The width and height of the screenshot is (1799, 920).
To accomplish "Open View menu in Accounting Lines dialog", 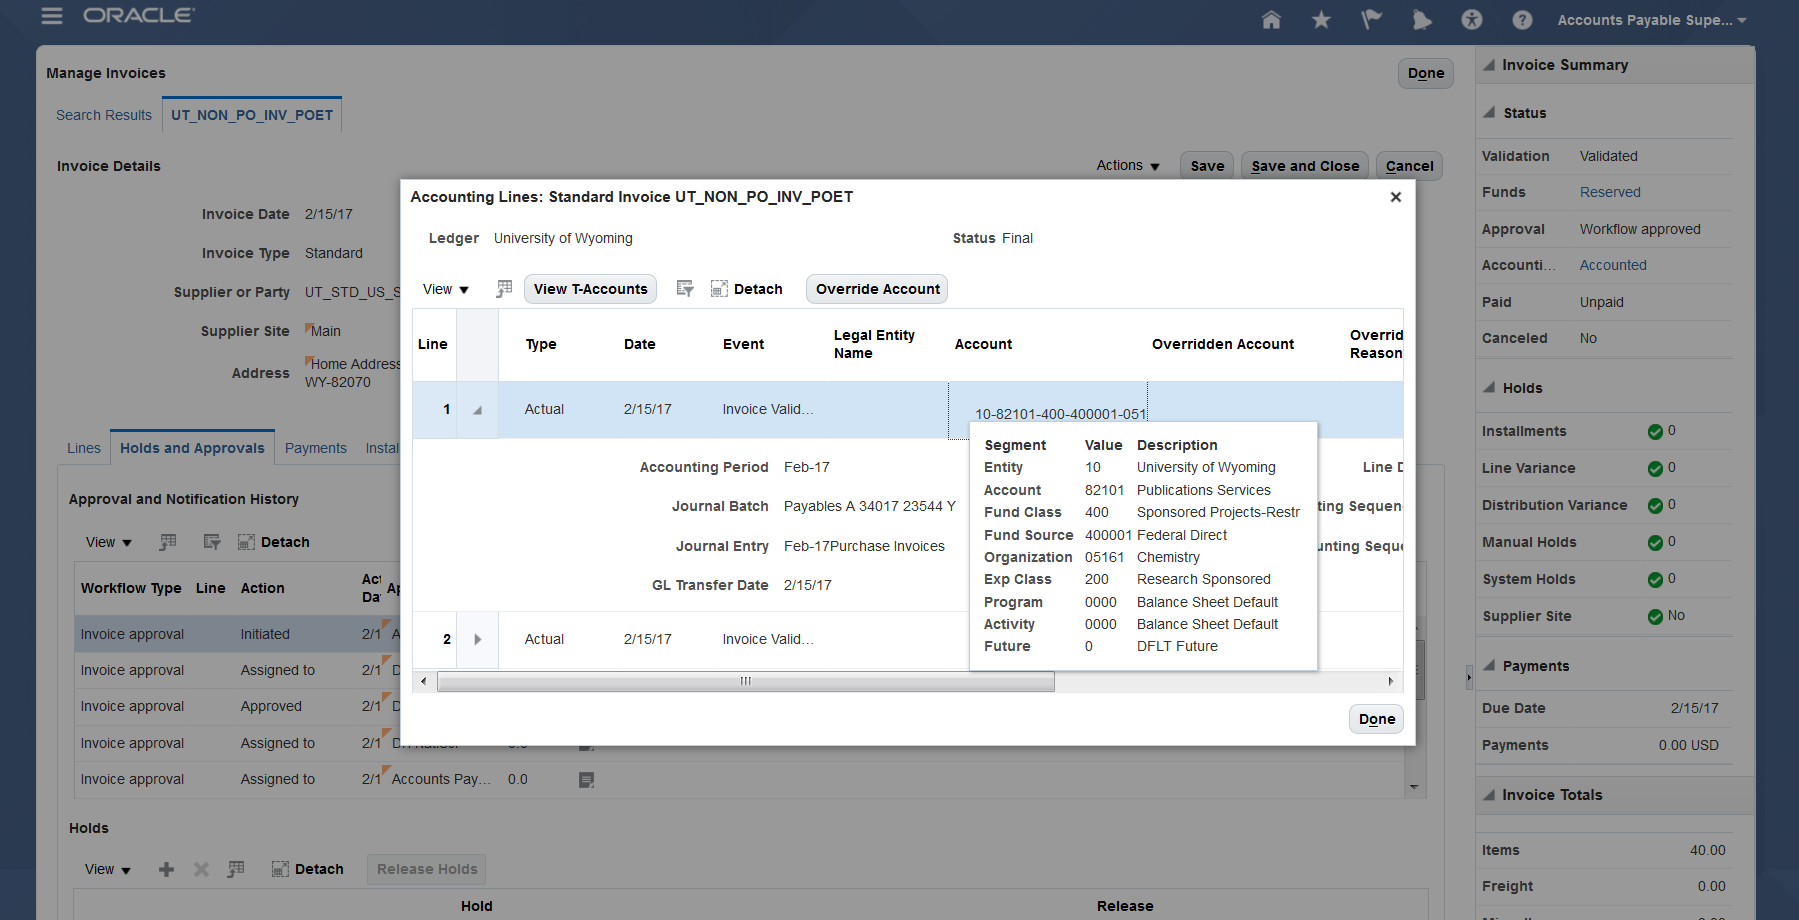I will click(x=445, y=289).
